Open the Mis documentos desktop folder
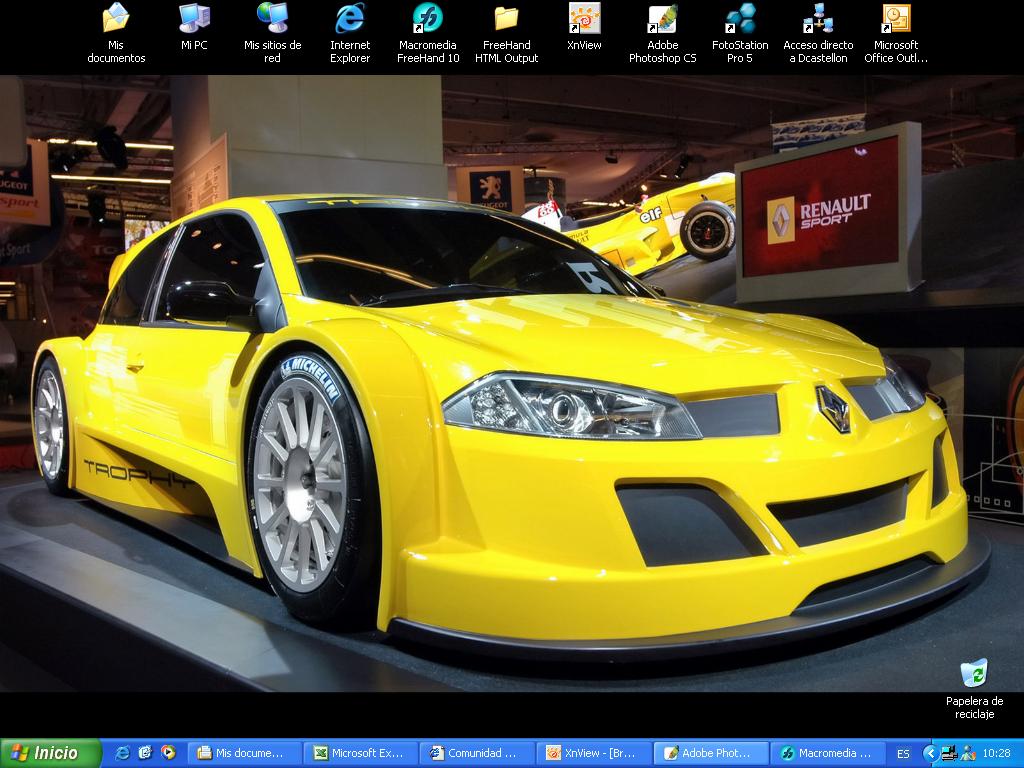 [116, 20]
